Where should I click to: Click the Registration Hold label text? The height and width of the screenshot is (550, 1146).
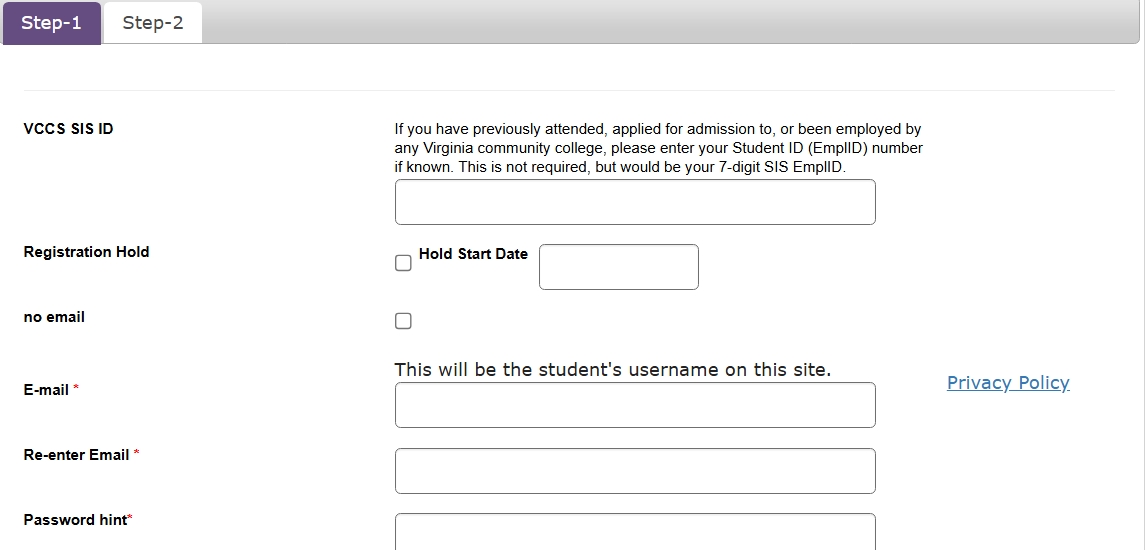86,252
